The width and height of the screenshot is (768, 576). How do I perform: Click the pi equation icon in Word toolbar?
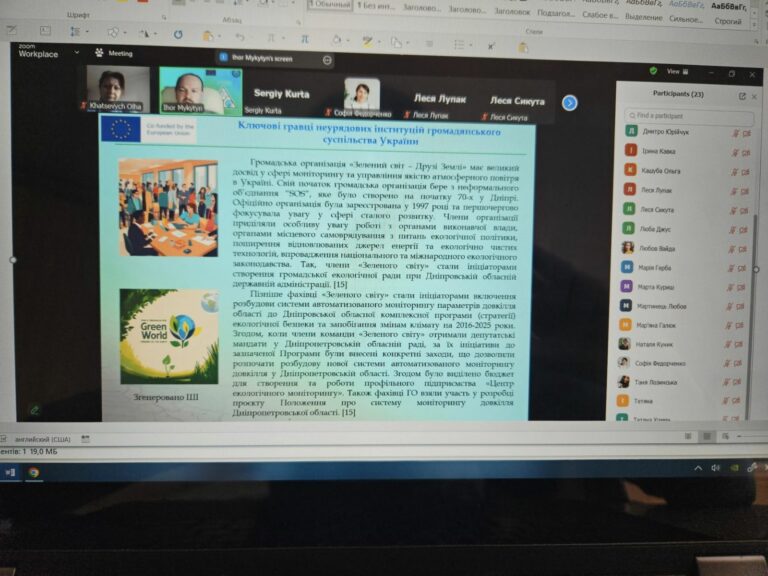[305, 39]
